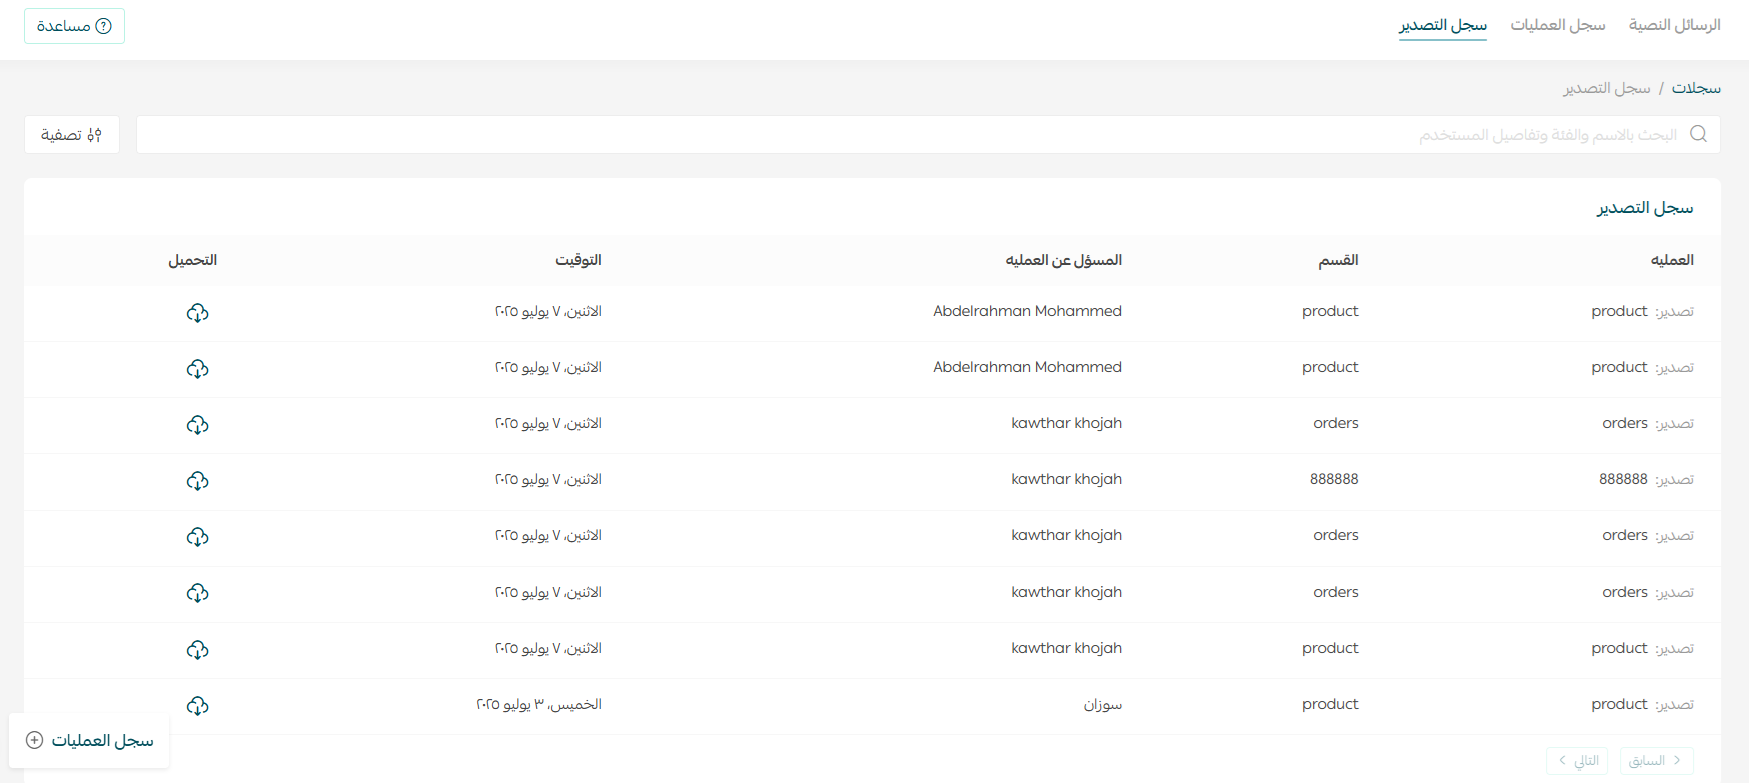The height and width of the screenshot is (783, 1749).
Task: Download the product export by kawthar khojah
Action: pyautogui.click(x=197, y=650)
